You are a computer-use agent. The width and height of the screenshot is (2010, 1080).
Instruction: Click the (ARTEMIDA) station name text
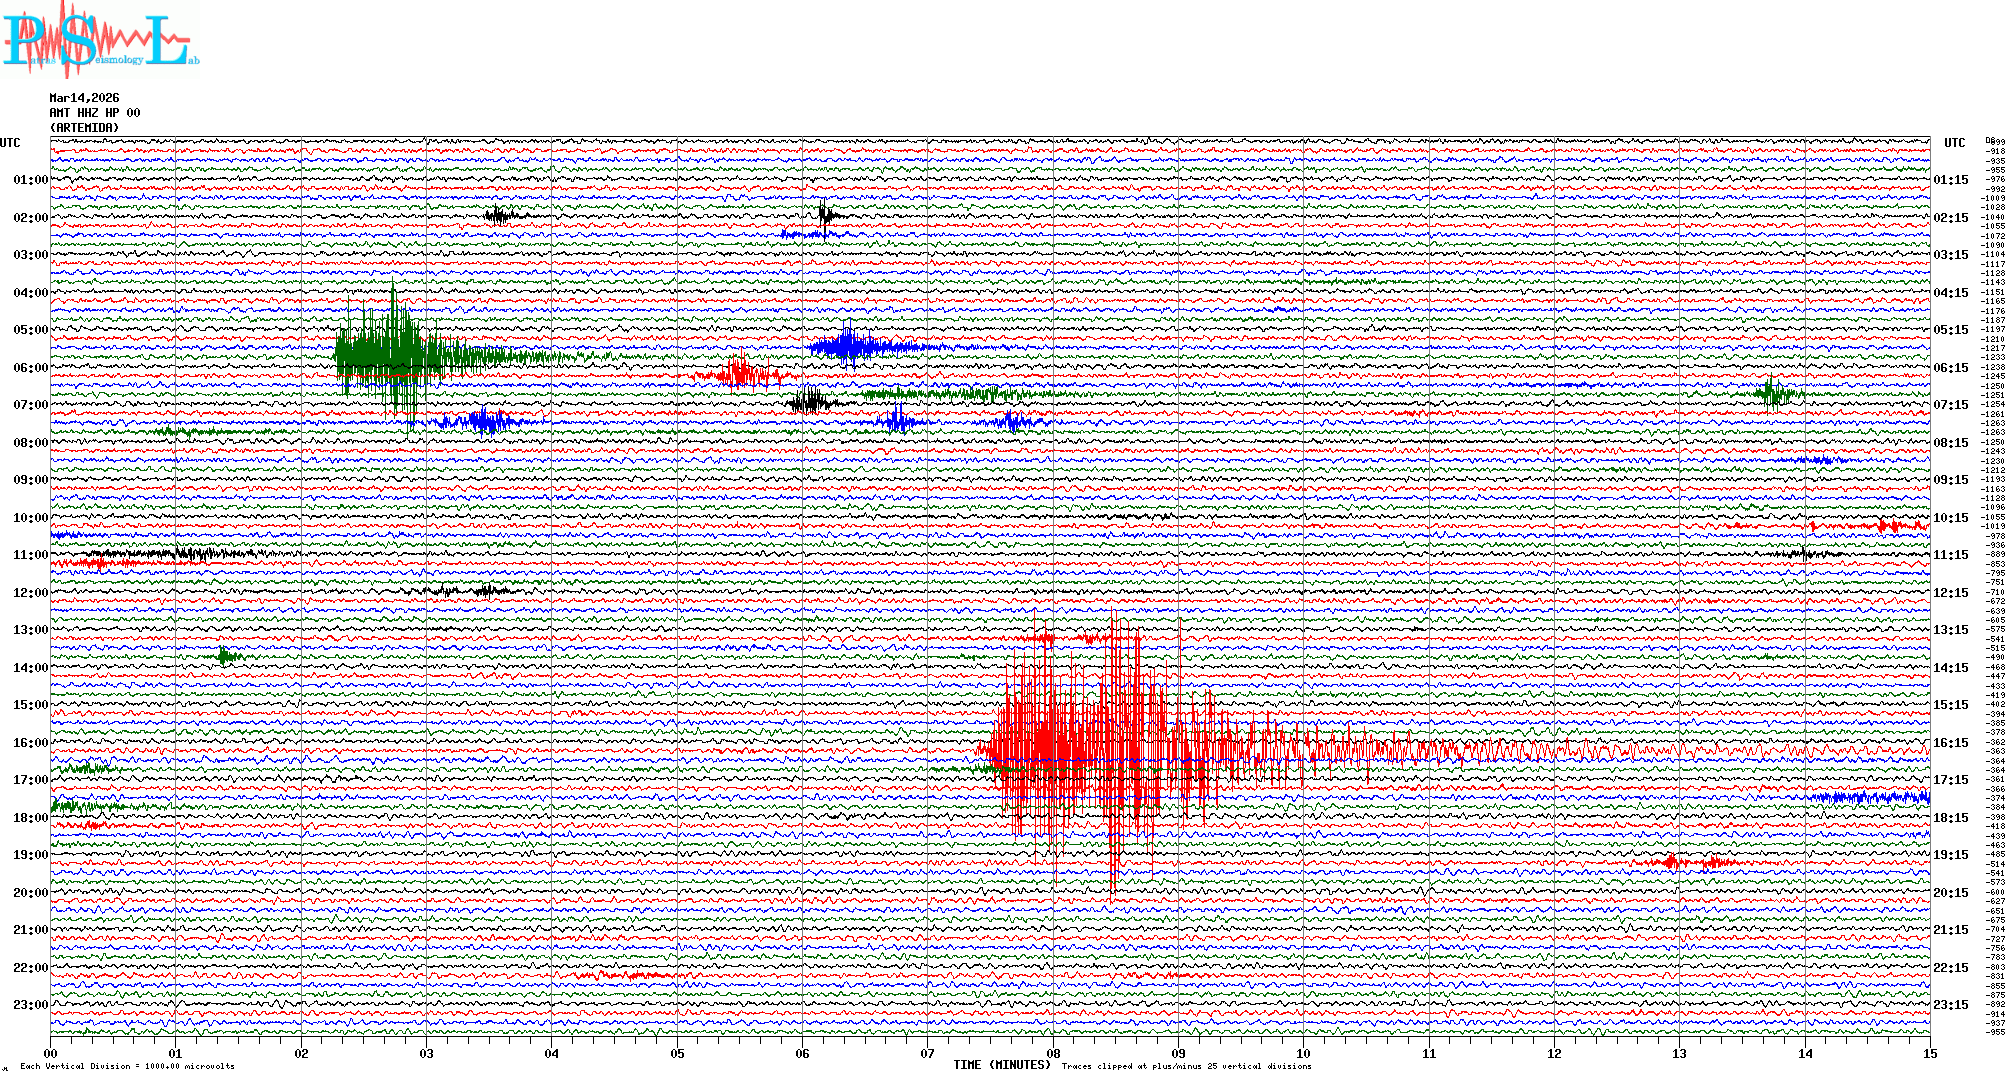84,128
